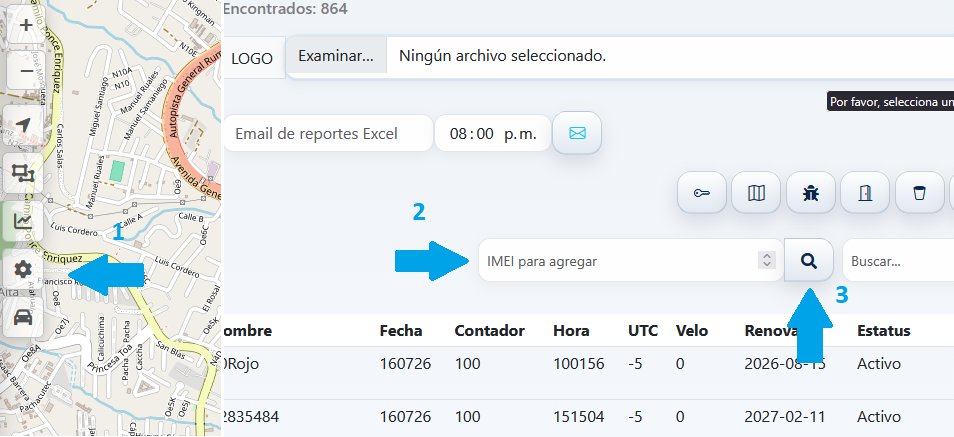This screenshot has height=437, width=954.
Task: Click the LOGO label
Action: coord(252,58)
